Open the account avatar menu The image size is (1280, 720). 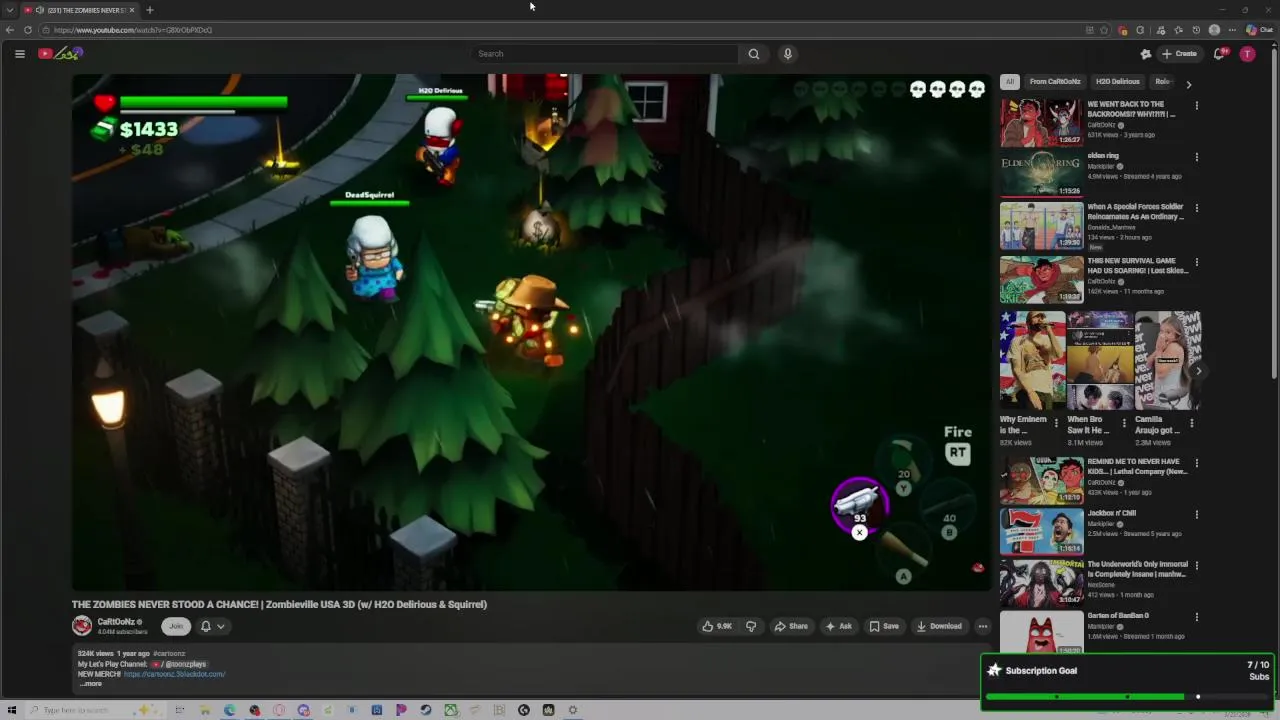pos(1247,54)
